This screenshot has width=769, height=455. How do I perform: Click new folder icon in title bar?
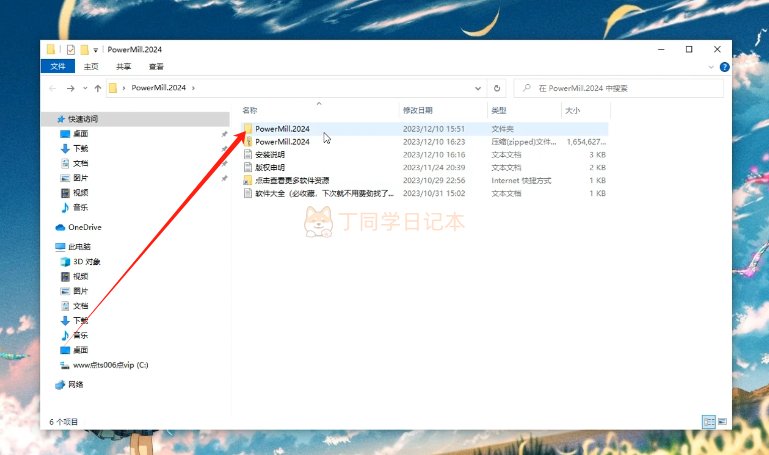click(x=84, y=50)
